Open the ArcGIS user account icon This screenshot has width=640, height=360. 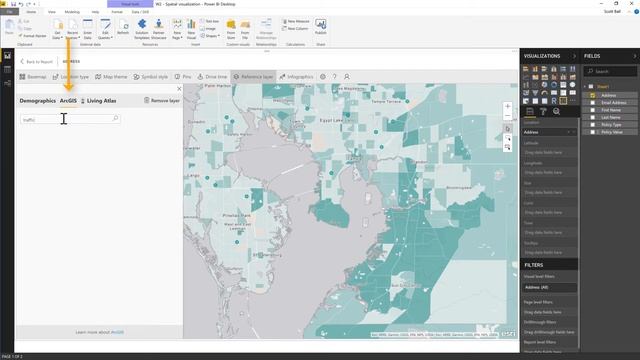tap(347, 77)
